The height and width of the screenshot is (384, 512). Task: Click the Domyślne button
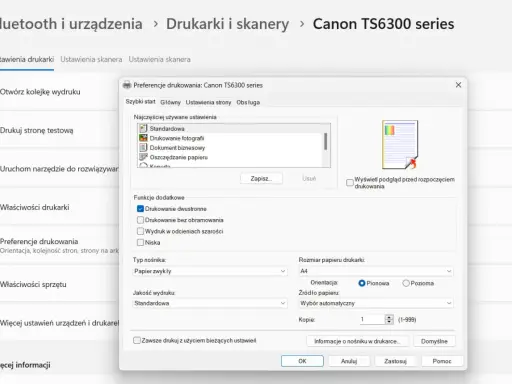coord(434,341)
